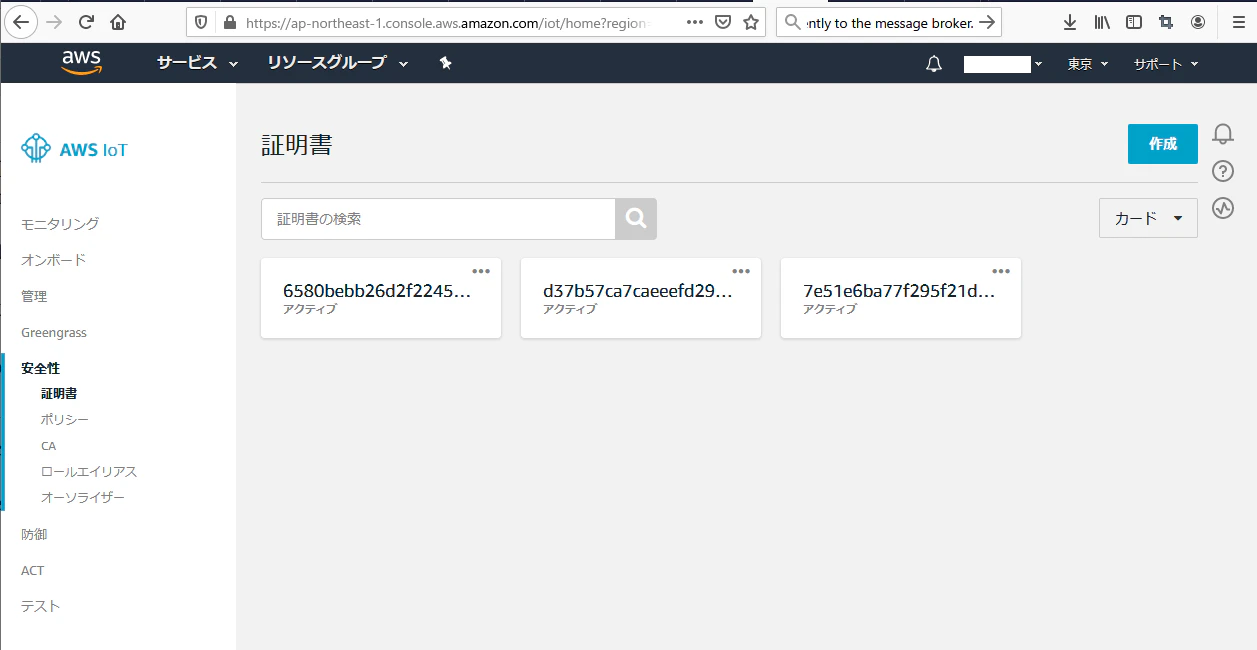Click the search bar magnifier icon
The image size is (1257, 650).
pos(792,21)
